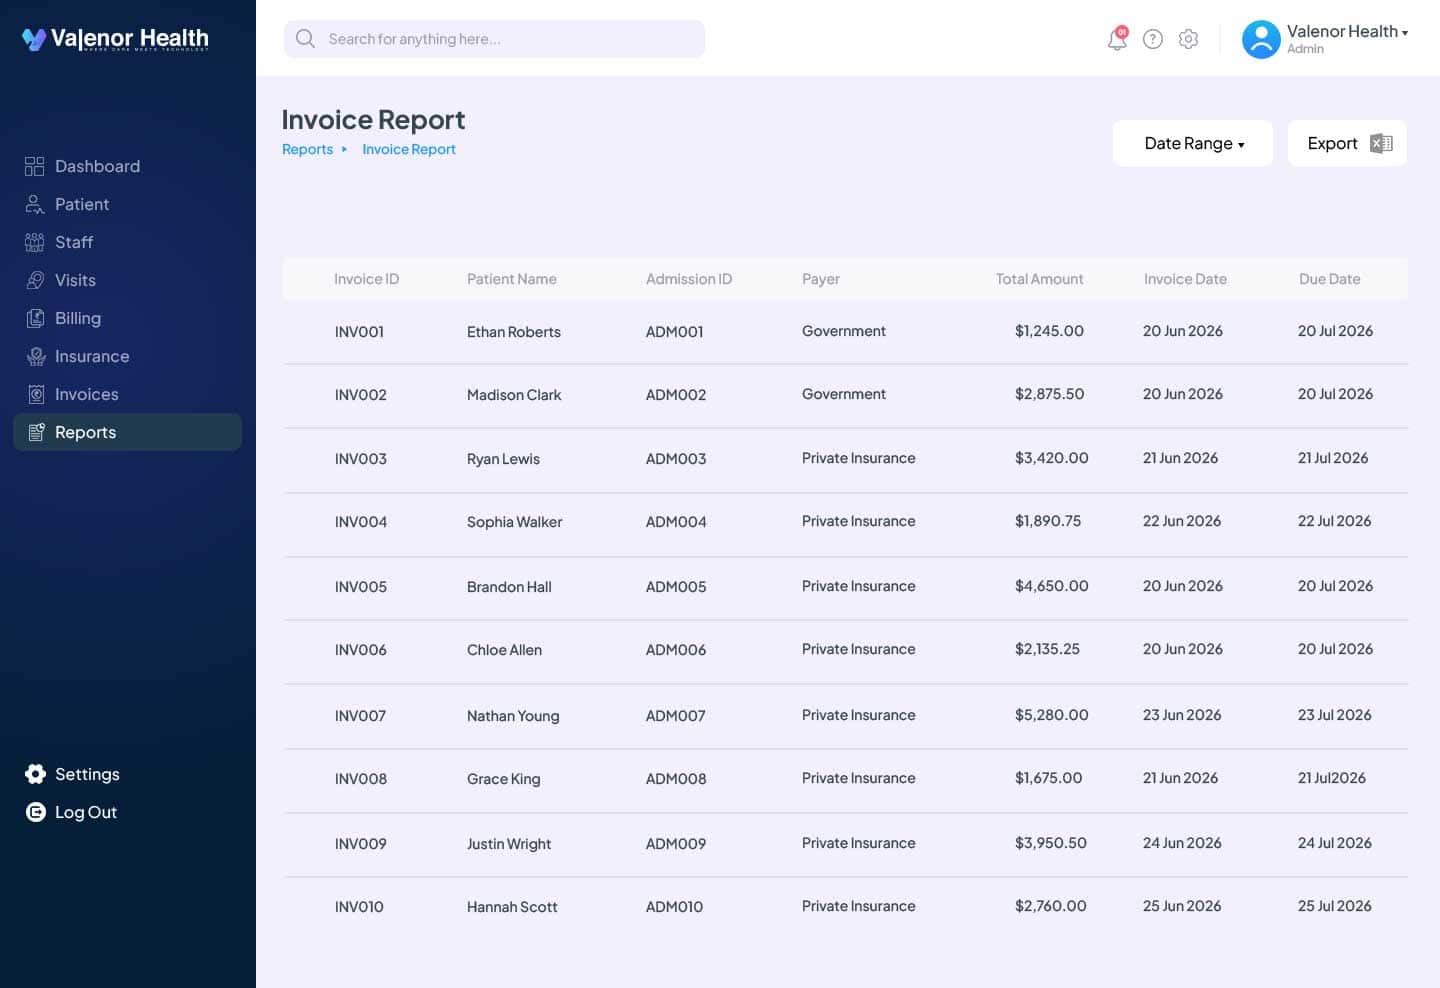Click the Settings gear icon in sidebar
The height and width of the screenshot is (988, 1440).
(x=35, y=774)
